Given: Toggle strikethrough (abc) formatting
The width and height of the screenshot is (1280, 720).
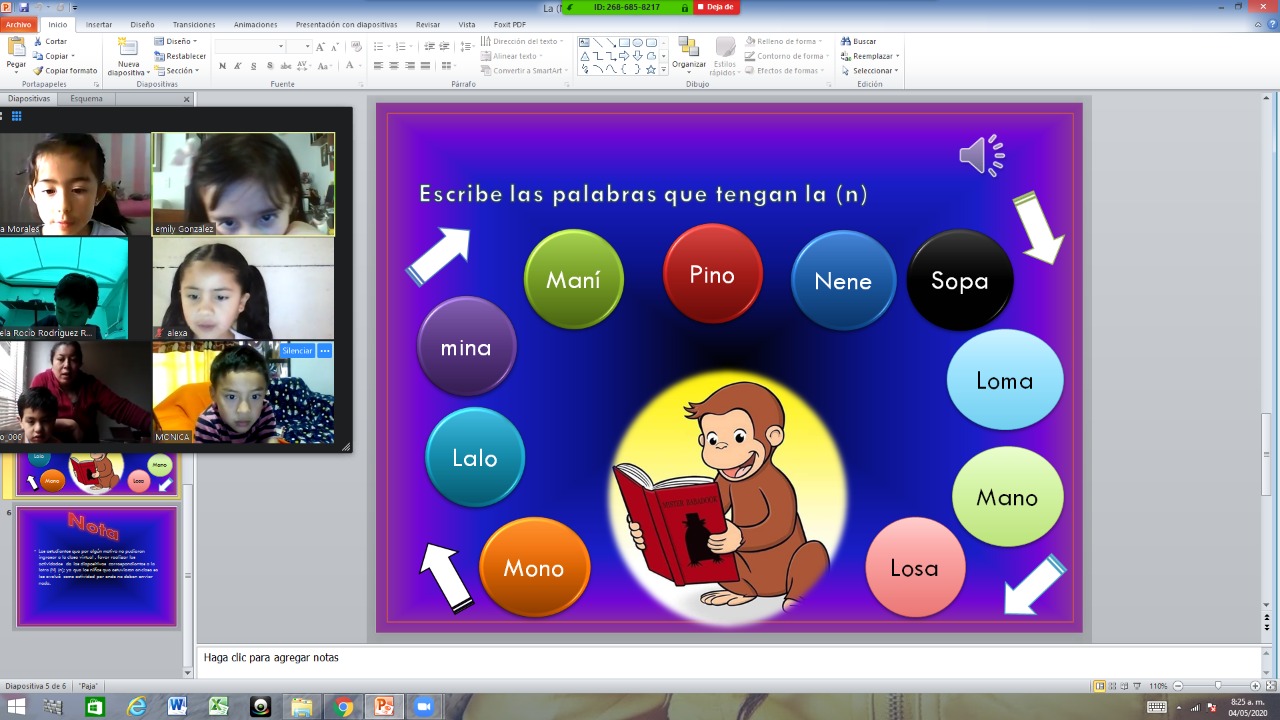Looking at the screenshot, I should coord(287,66).
